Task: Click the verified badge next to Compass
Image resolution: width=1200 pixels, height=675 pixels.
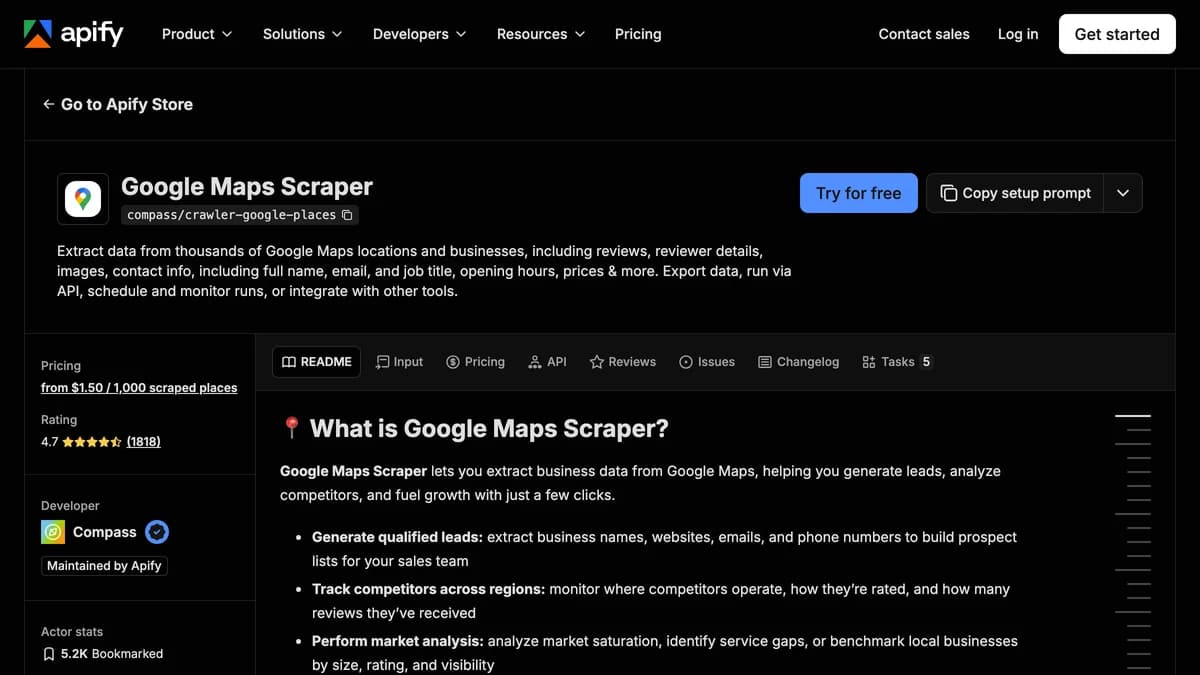Action: pos(157,532)
